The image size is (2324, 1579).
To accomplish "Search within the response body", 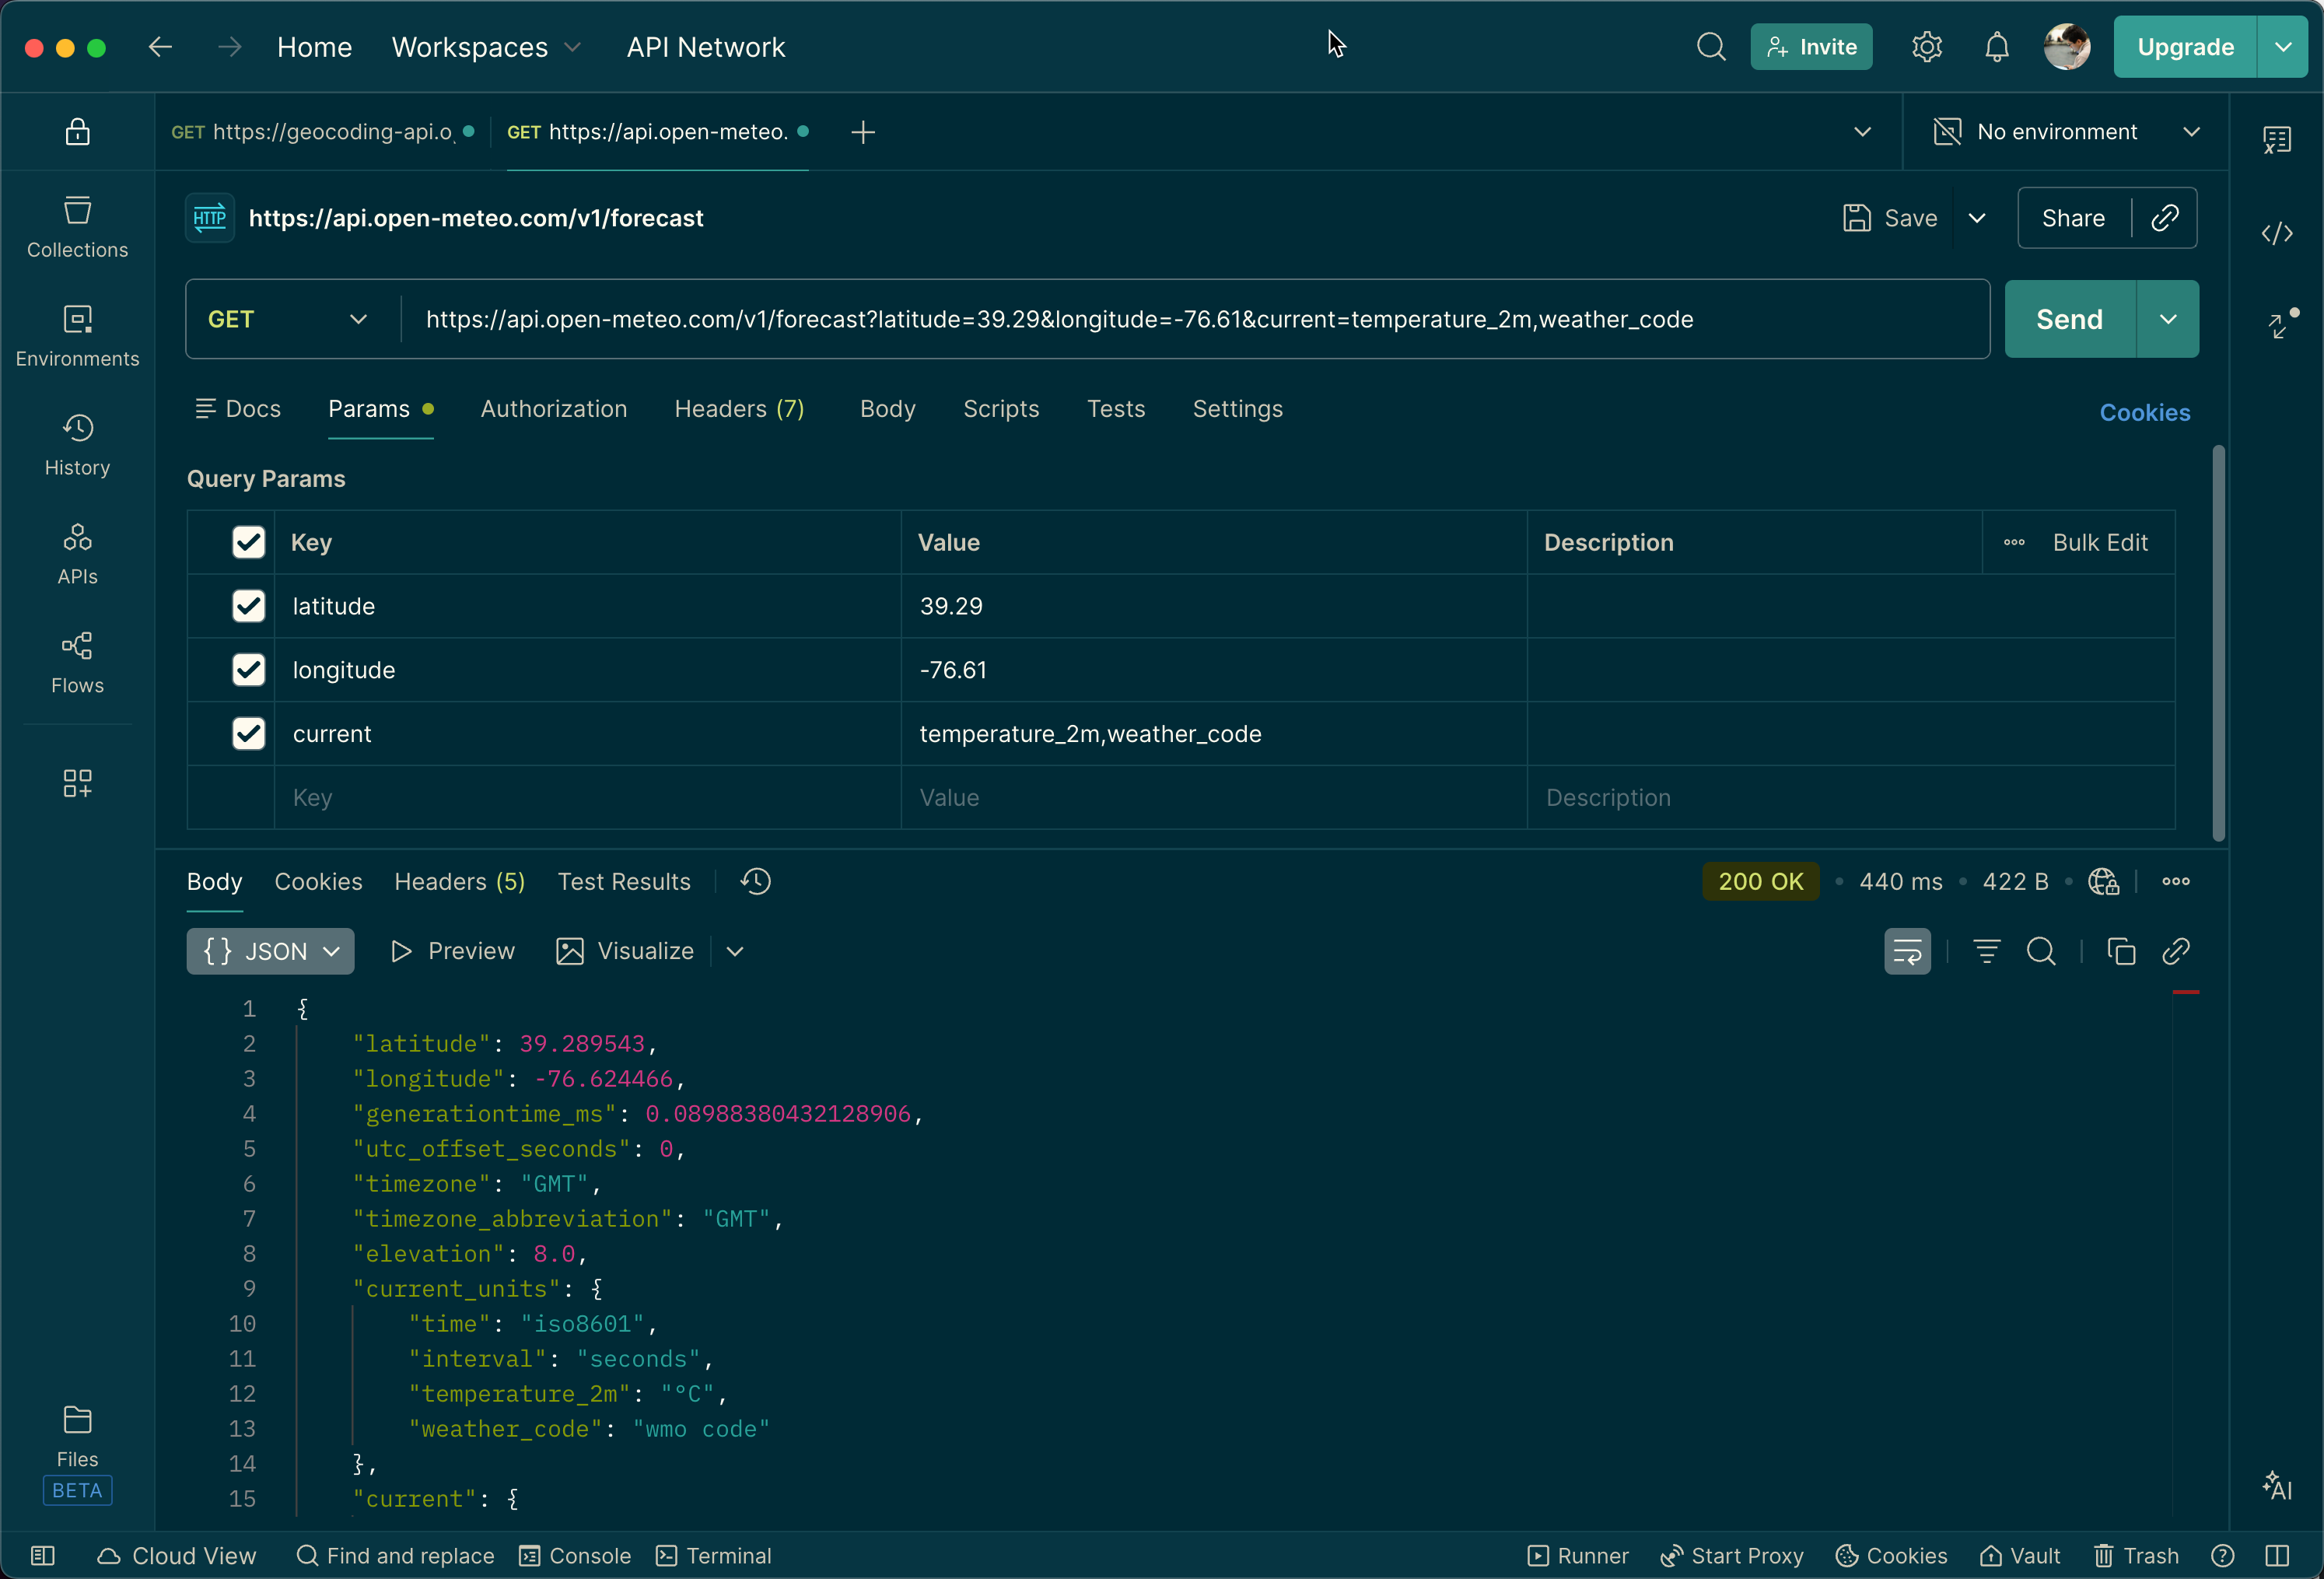I will [x=2041, y=951].
